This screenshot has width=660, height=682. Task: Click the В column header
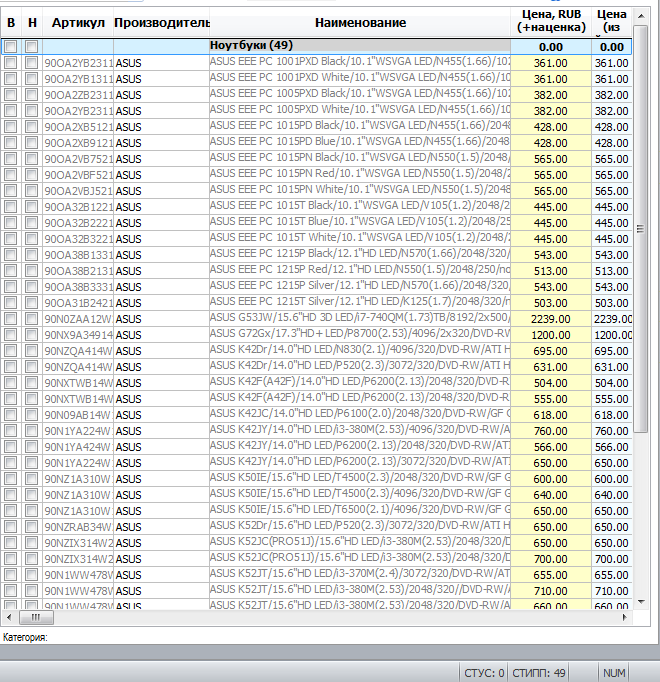coord(11,22)
